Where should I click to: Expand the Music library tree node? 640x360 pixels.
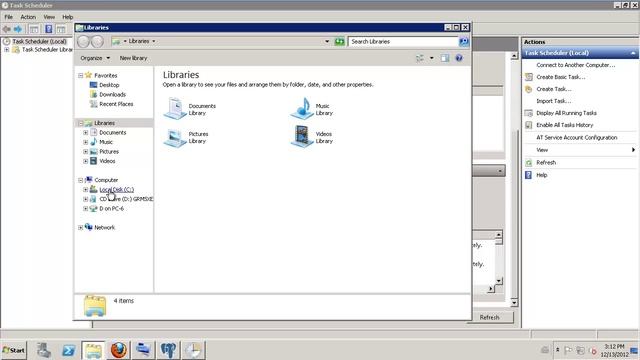(86, 142)
